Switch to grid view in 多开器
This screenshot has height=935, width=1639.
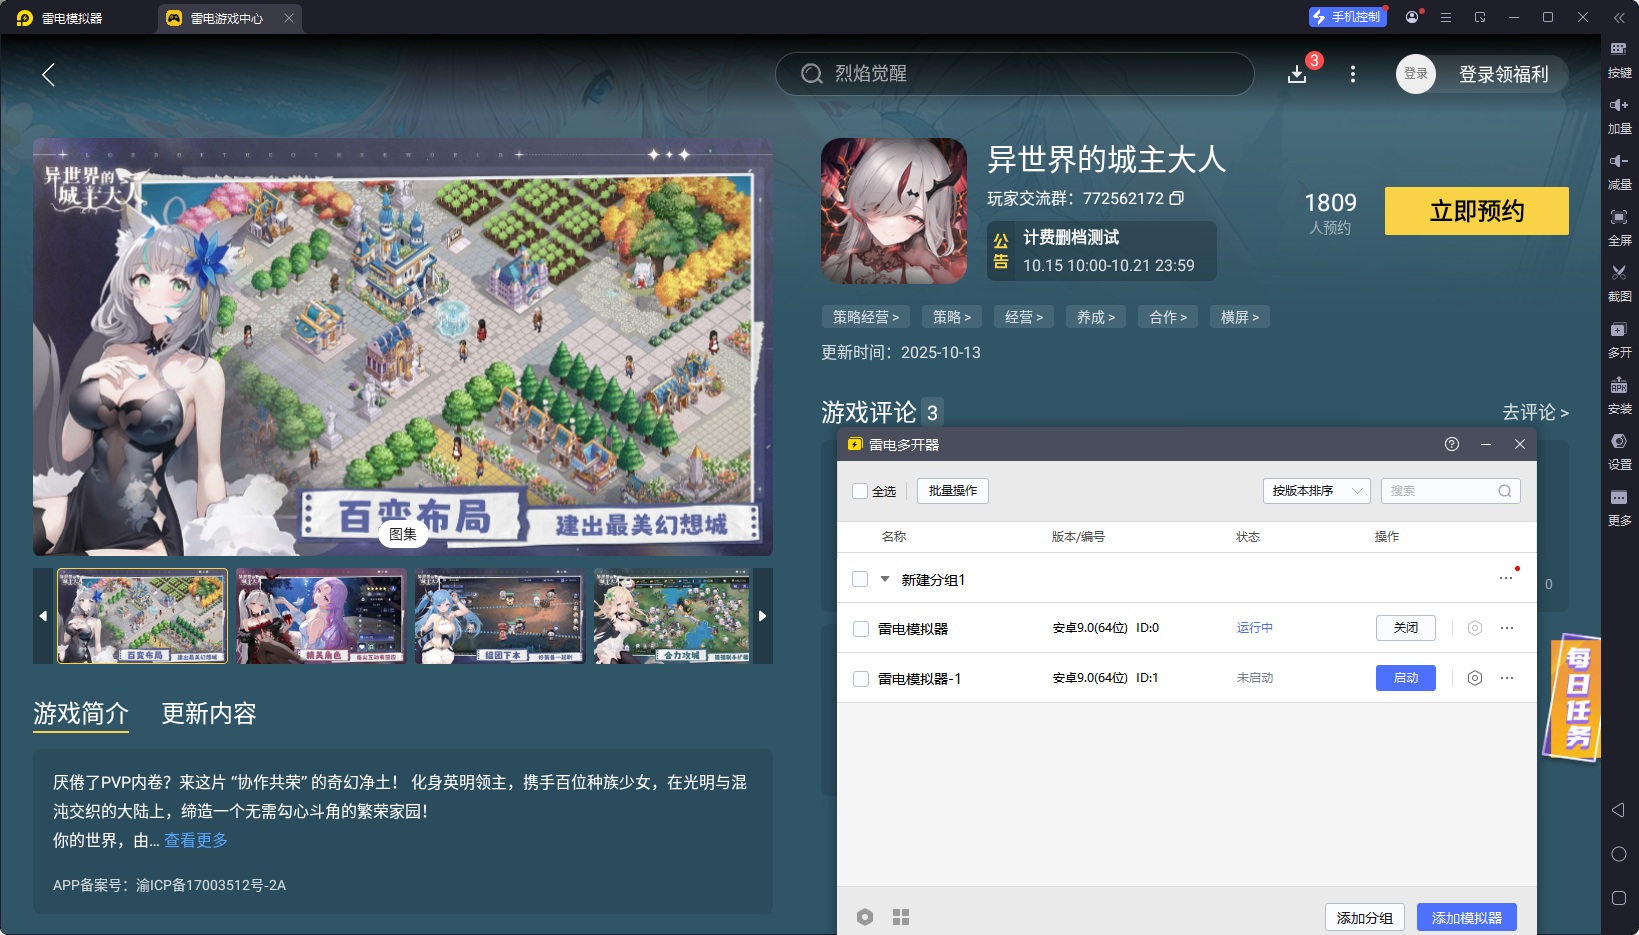[x=901, y=917]
